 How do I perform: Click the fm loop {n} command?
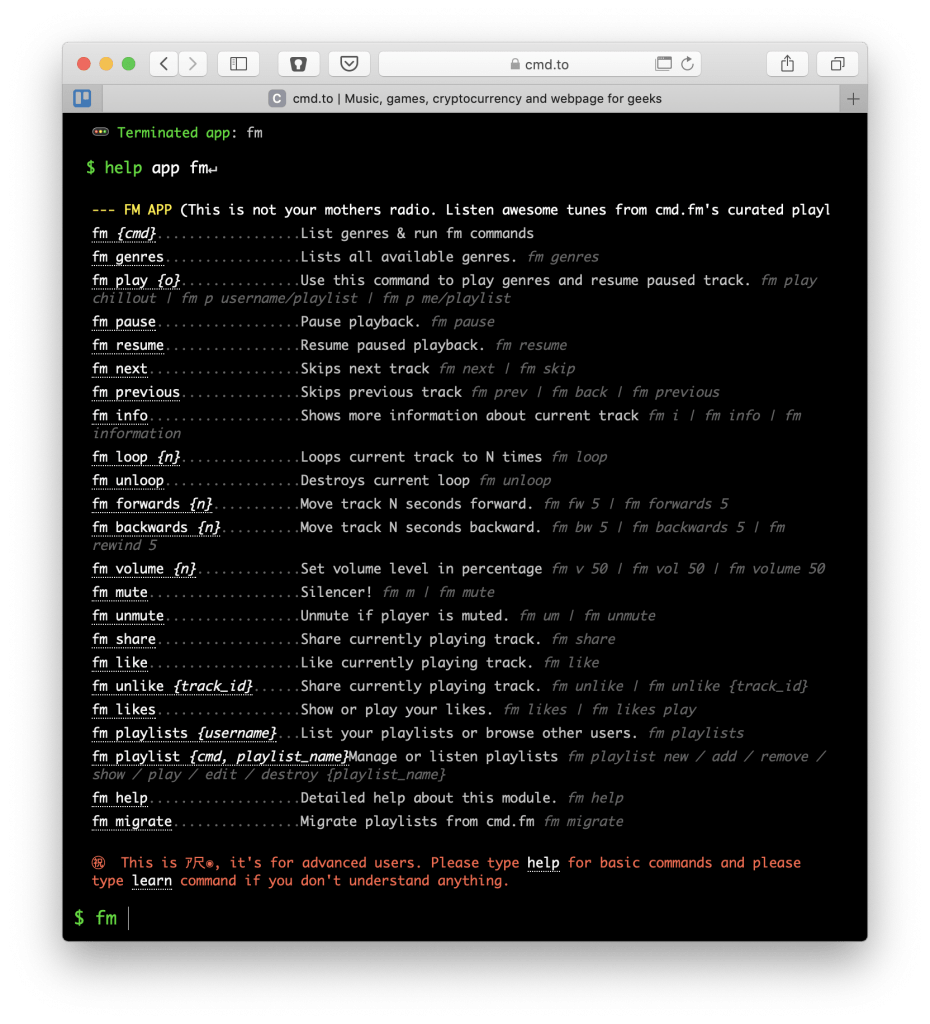pyautogui.click(x=136, y=457)
